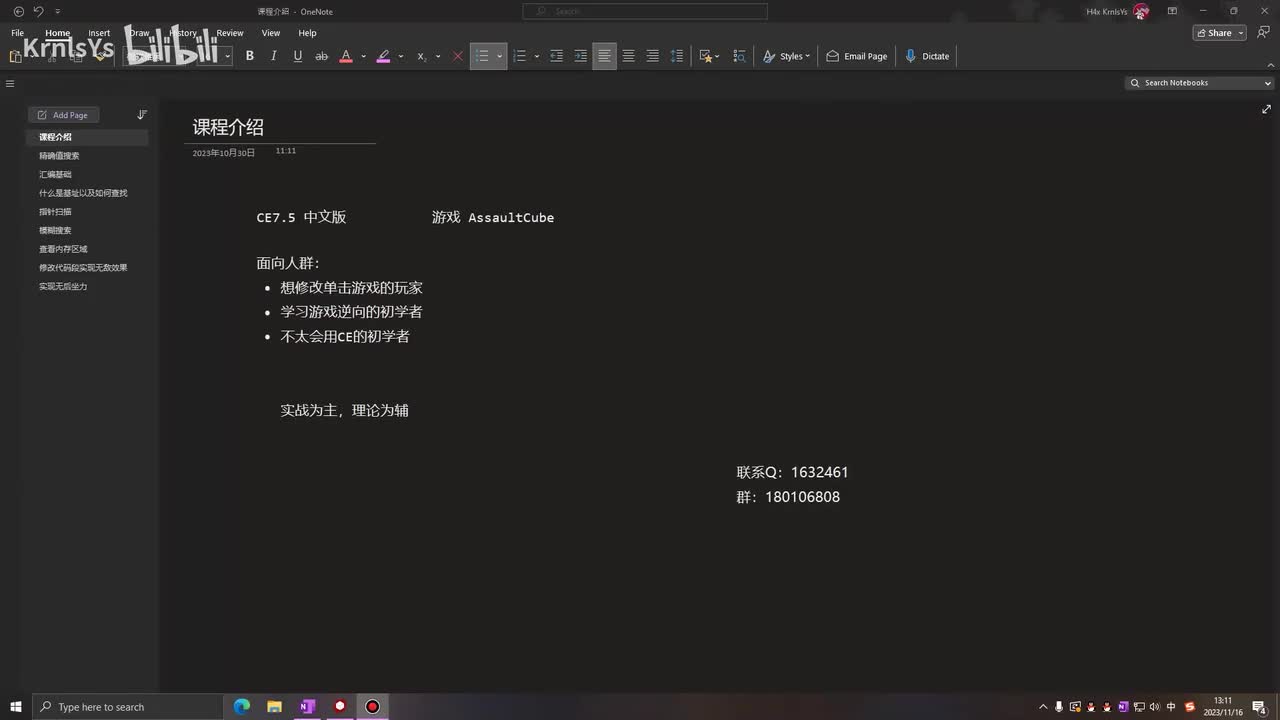The height and width of the screenshot is (720, 1280).
Task: Switch to the Insert tab
Action: (99, 33)
